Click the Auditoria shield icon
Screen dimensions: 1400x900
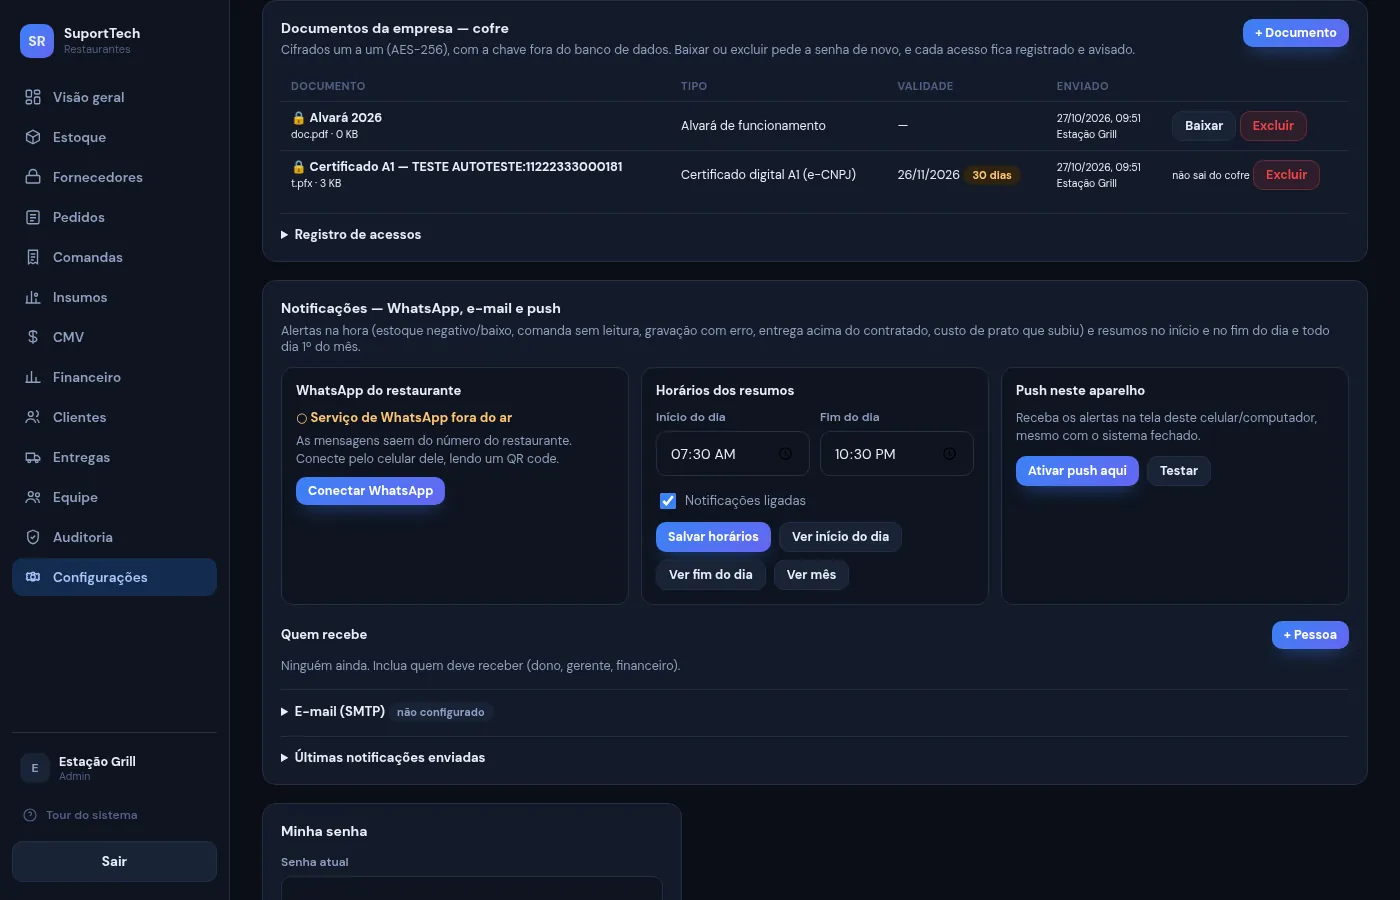pyautogui.click(x=33, y=537)
